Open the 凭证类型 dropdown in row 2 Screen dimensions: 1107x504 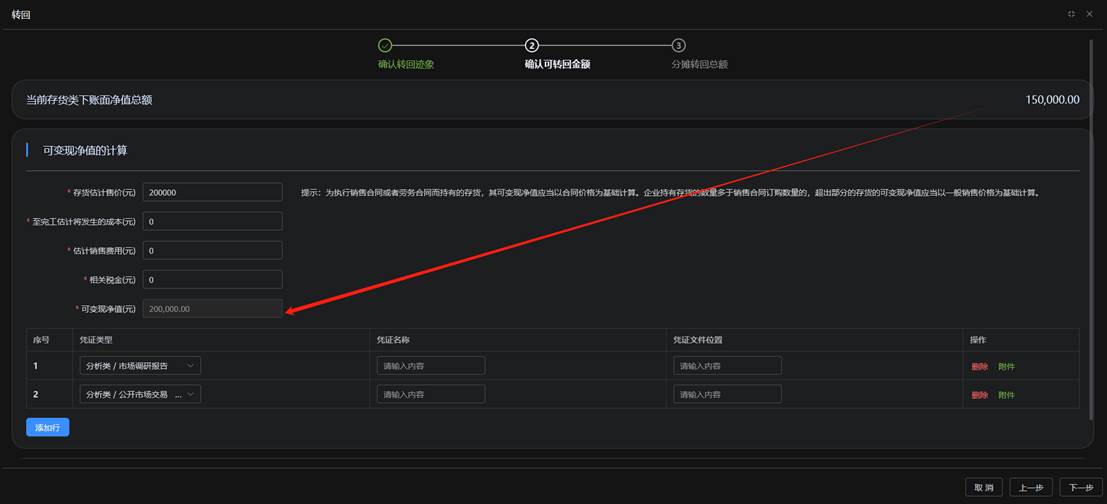pyautogui.click(x=140, y=394)
